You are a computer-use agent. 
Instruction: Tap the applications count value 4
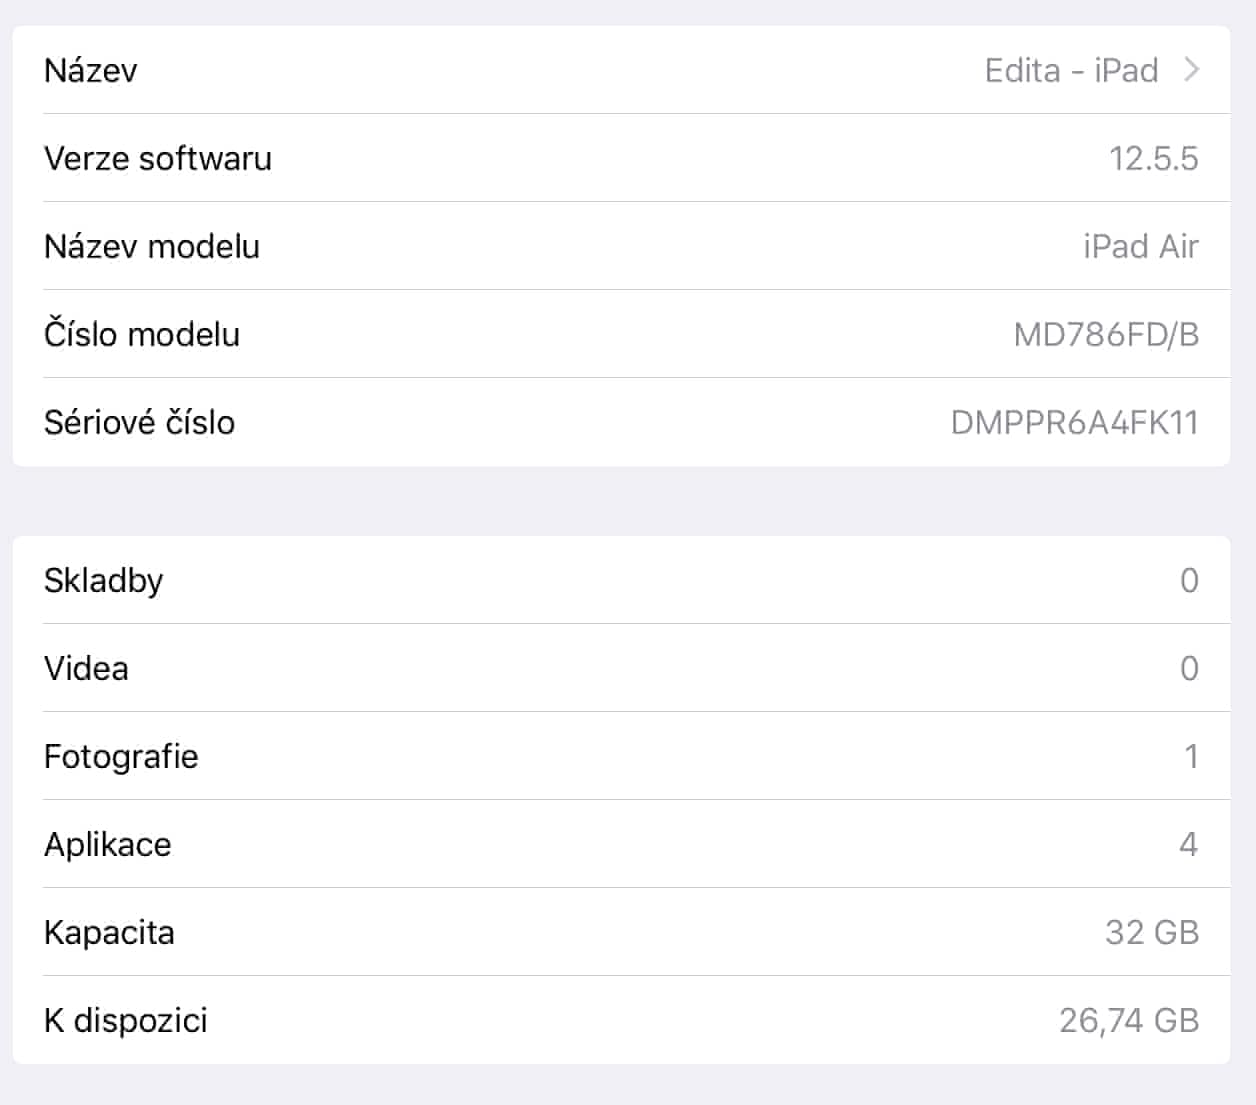tap(1188, 844)
